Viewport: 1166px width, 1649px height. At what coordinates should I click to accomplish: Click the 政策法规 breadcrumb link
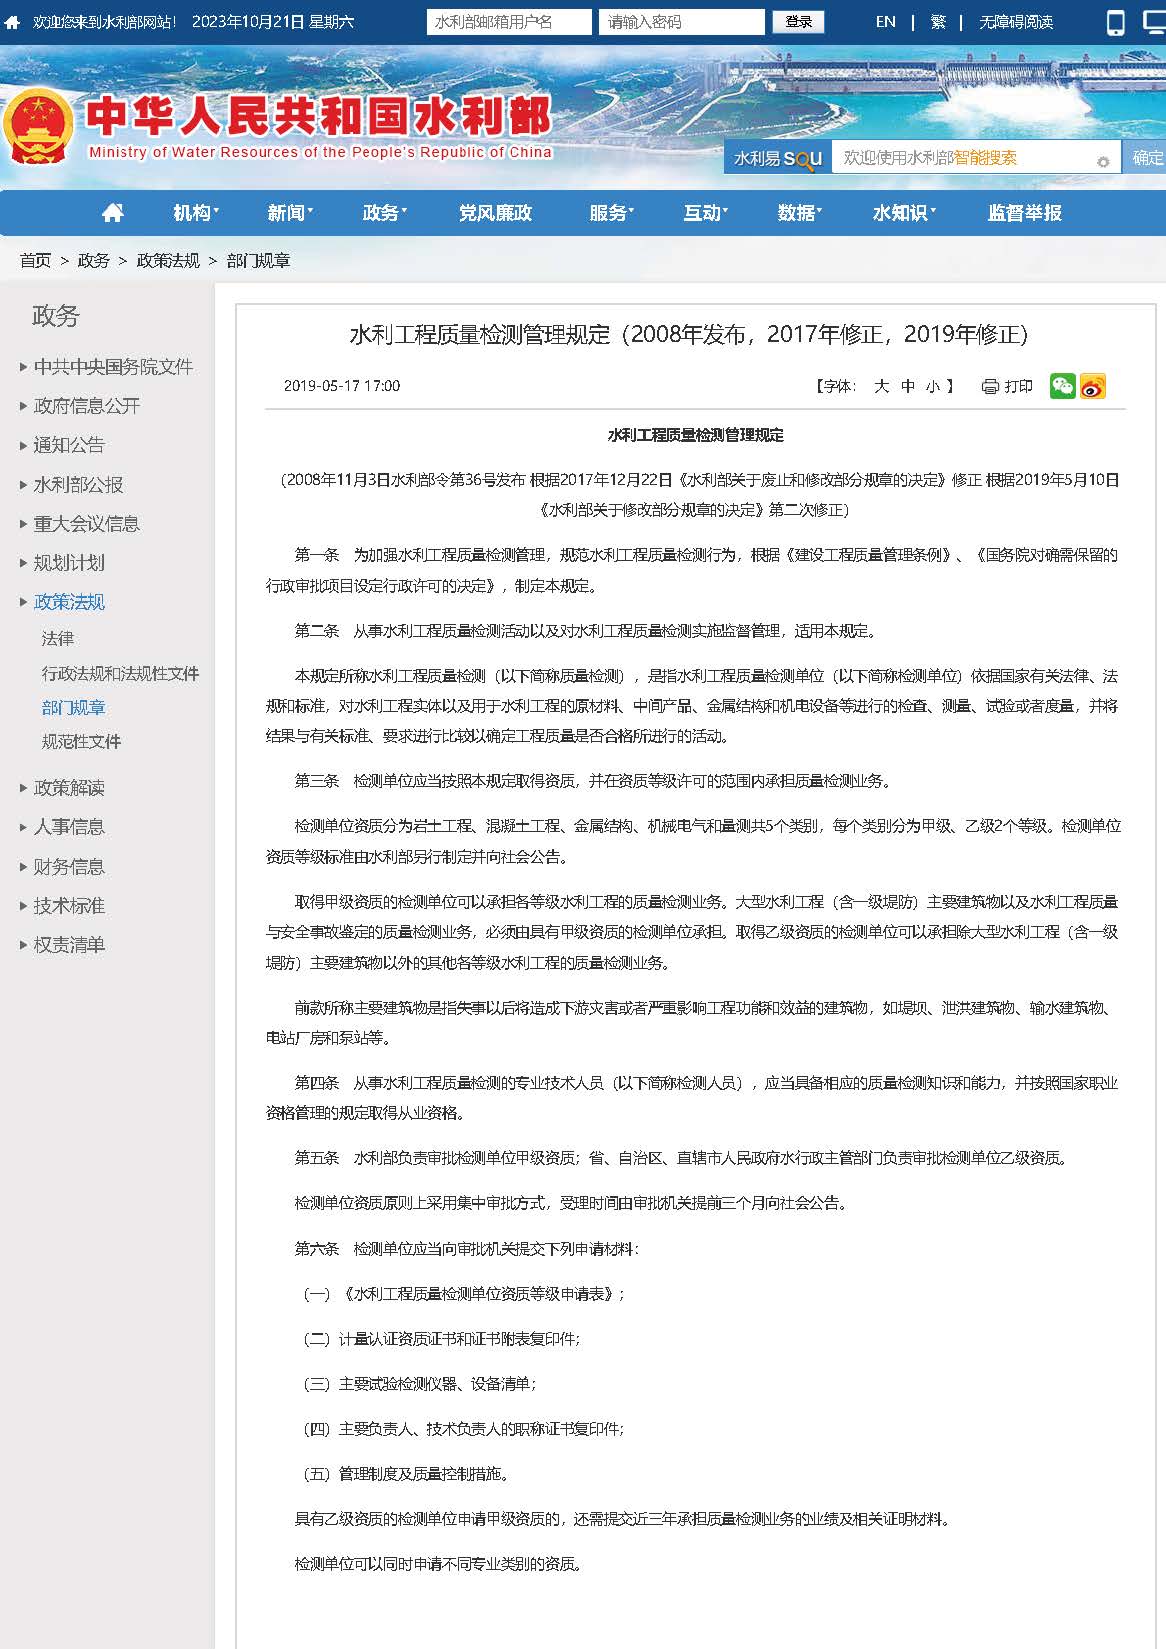168,261
